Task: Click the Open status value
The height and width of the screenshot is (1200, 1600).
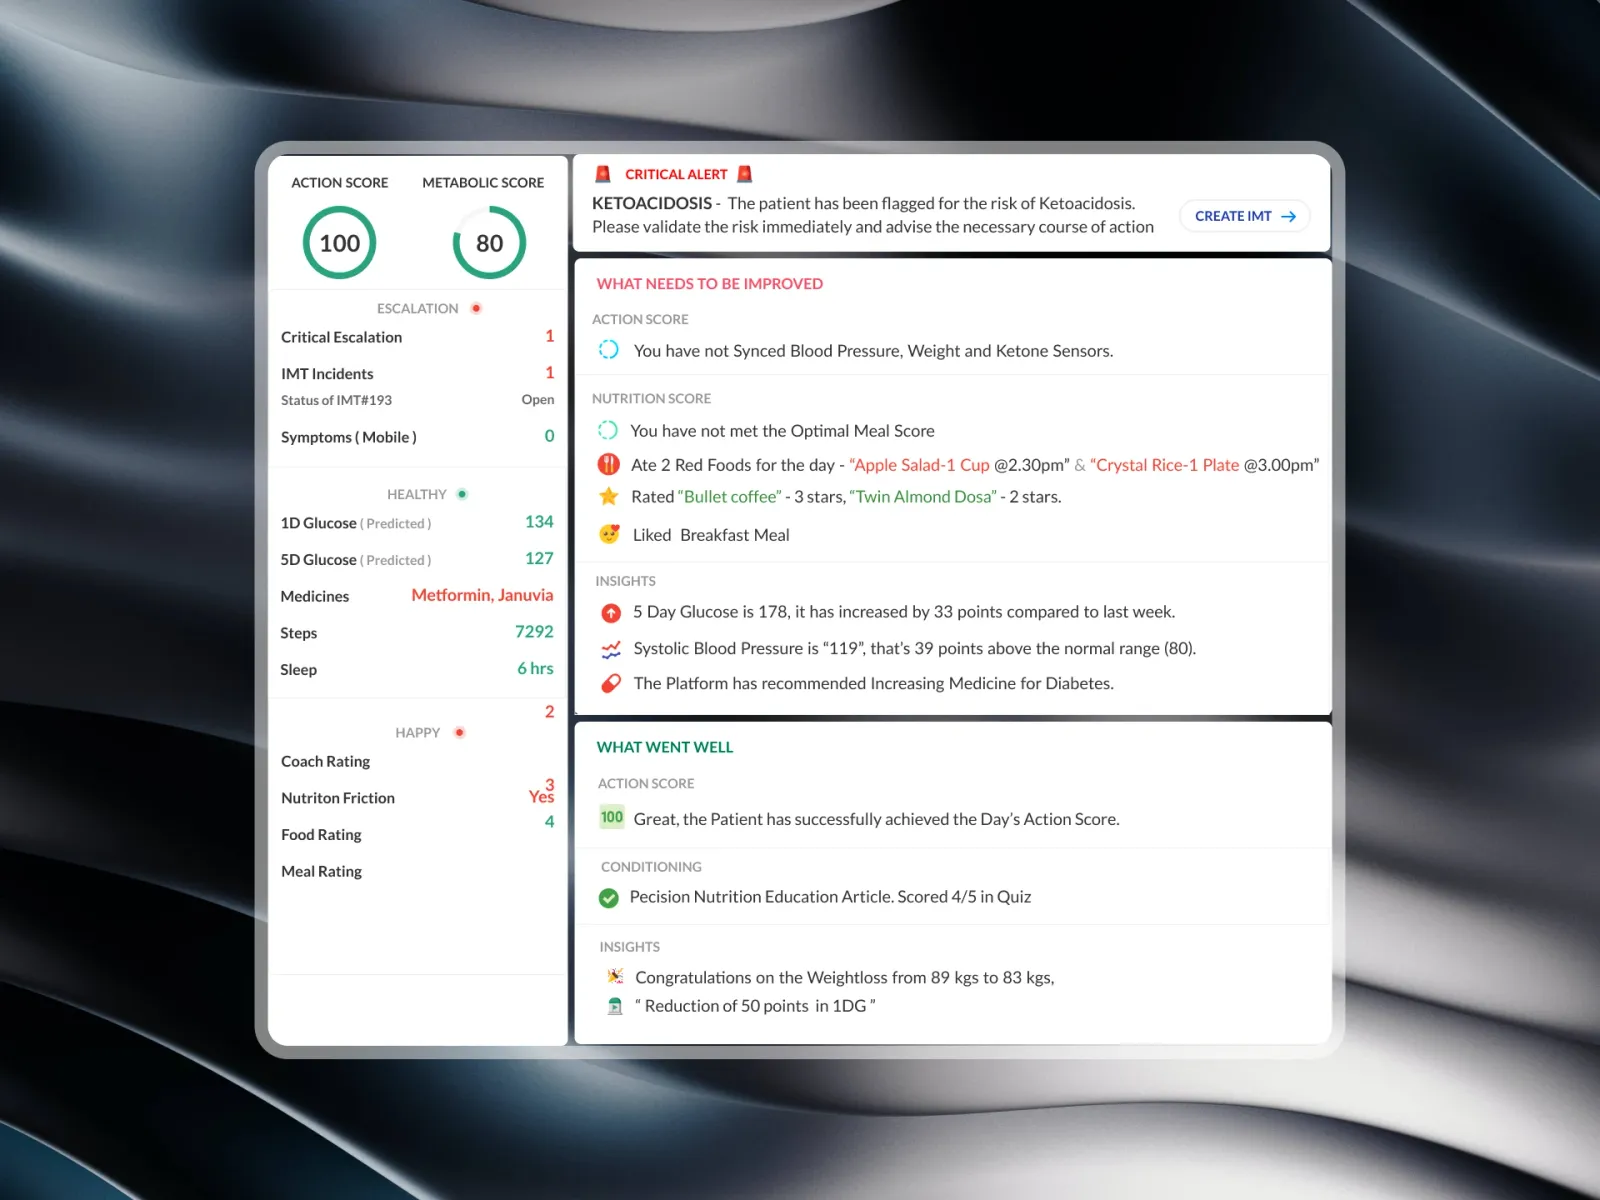Action: pyautogui.click(x=538, y=400)
